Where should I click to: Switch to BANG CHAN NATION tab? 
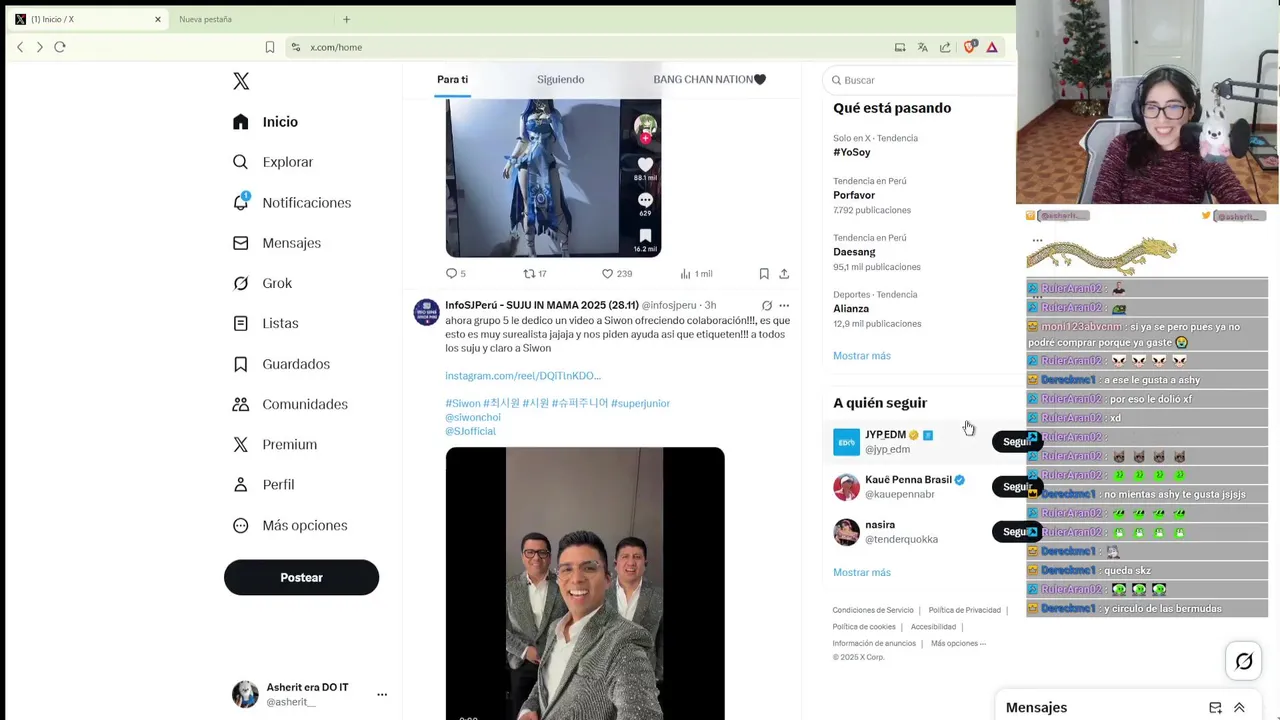click(x=709, y=79)
